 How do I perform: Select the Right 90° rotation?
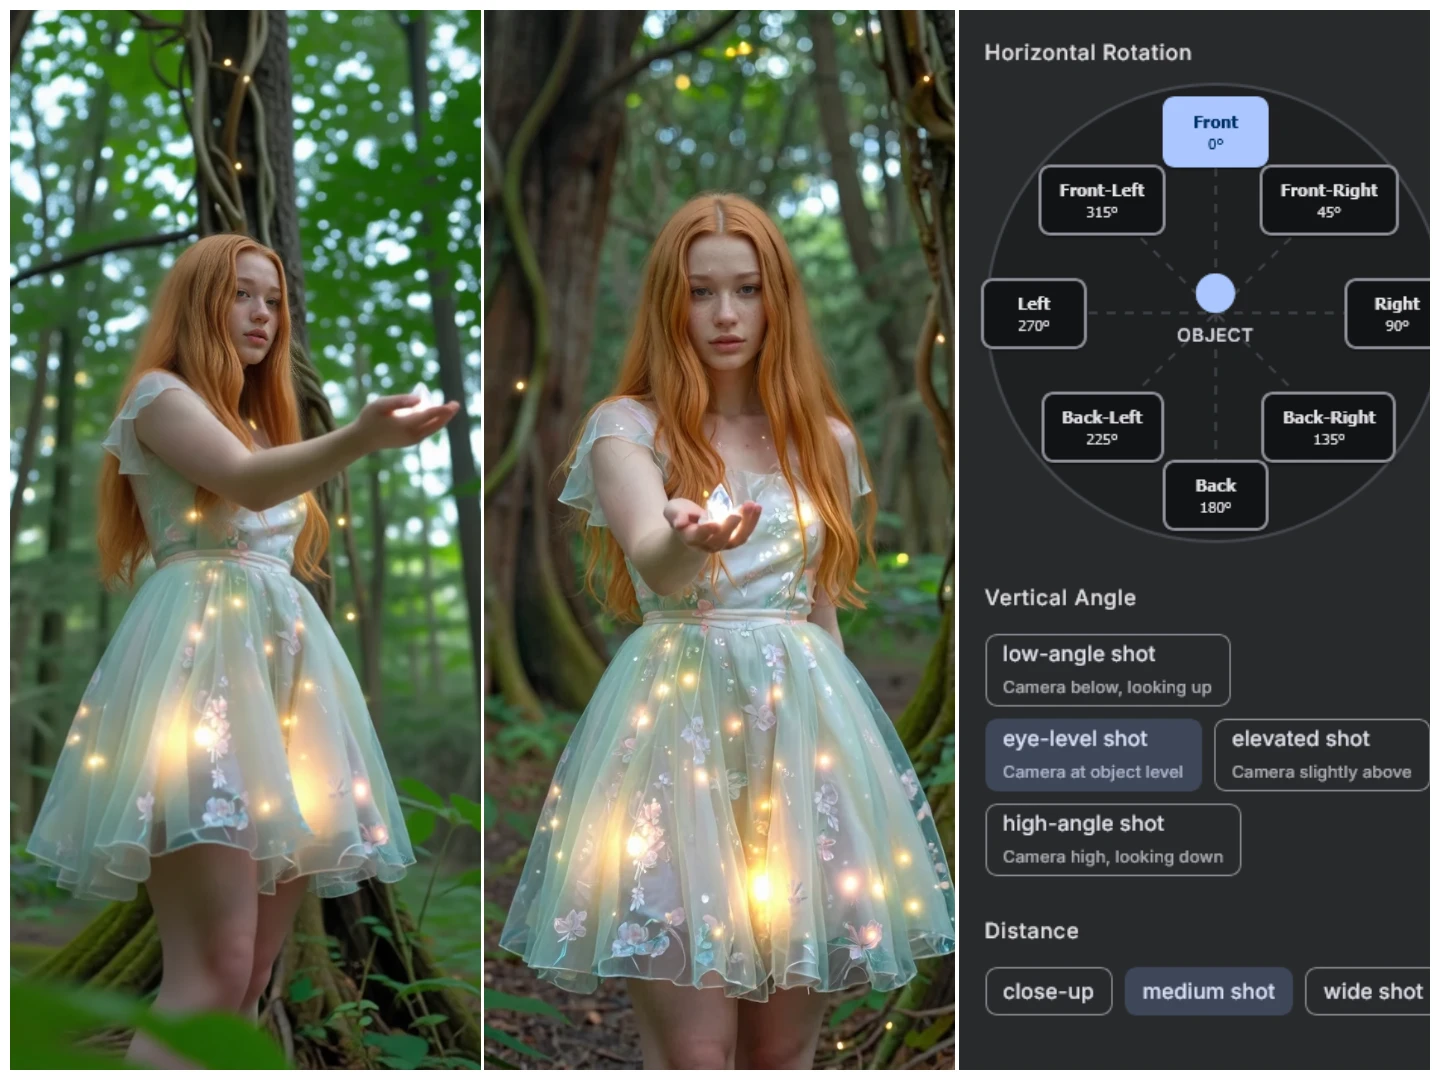pyautogui.click(x=1393, y=313)
